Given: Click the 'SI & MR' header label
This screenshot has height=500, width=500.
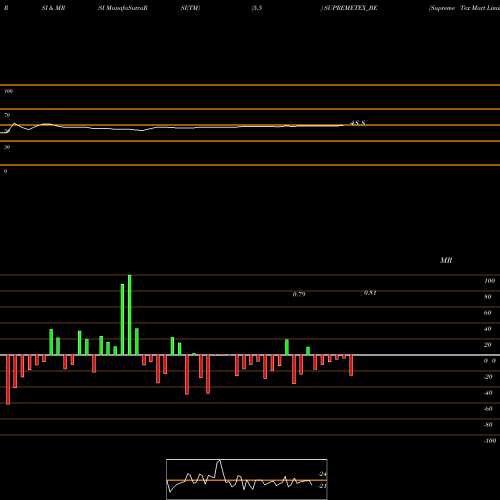Looking at the screenshot, I should click(x=53, y=8).
